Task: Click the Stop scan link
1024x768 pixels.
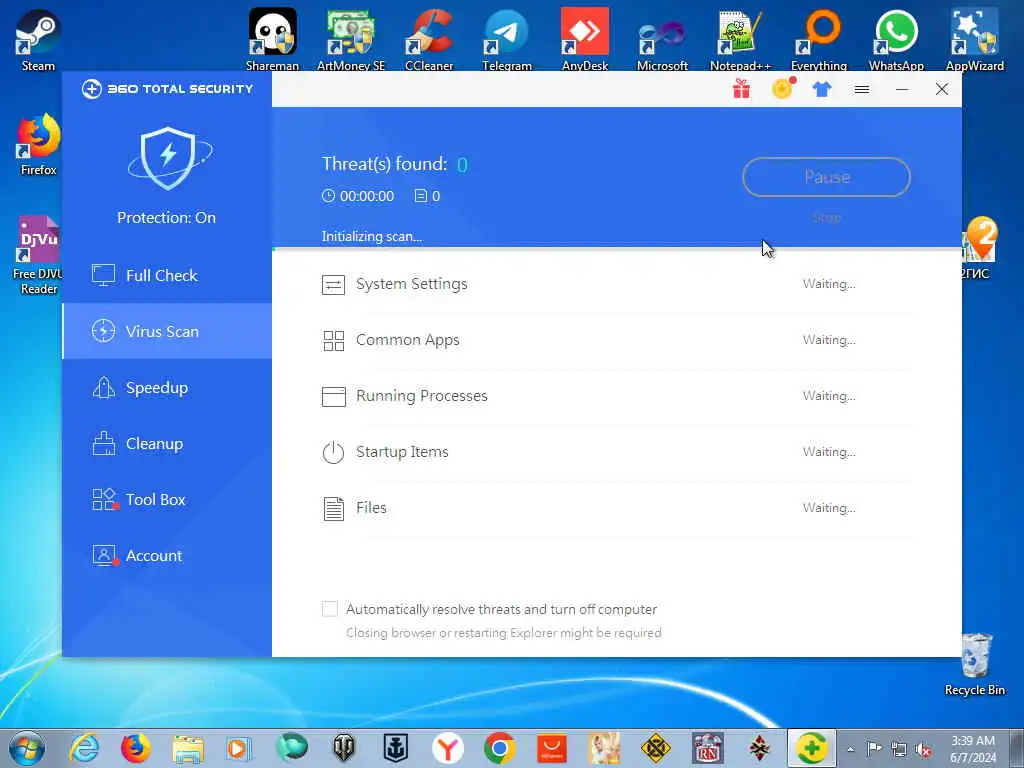Action: [827, 217]
